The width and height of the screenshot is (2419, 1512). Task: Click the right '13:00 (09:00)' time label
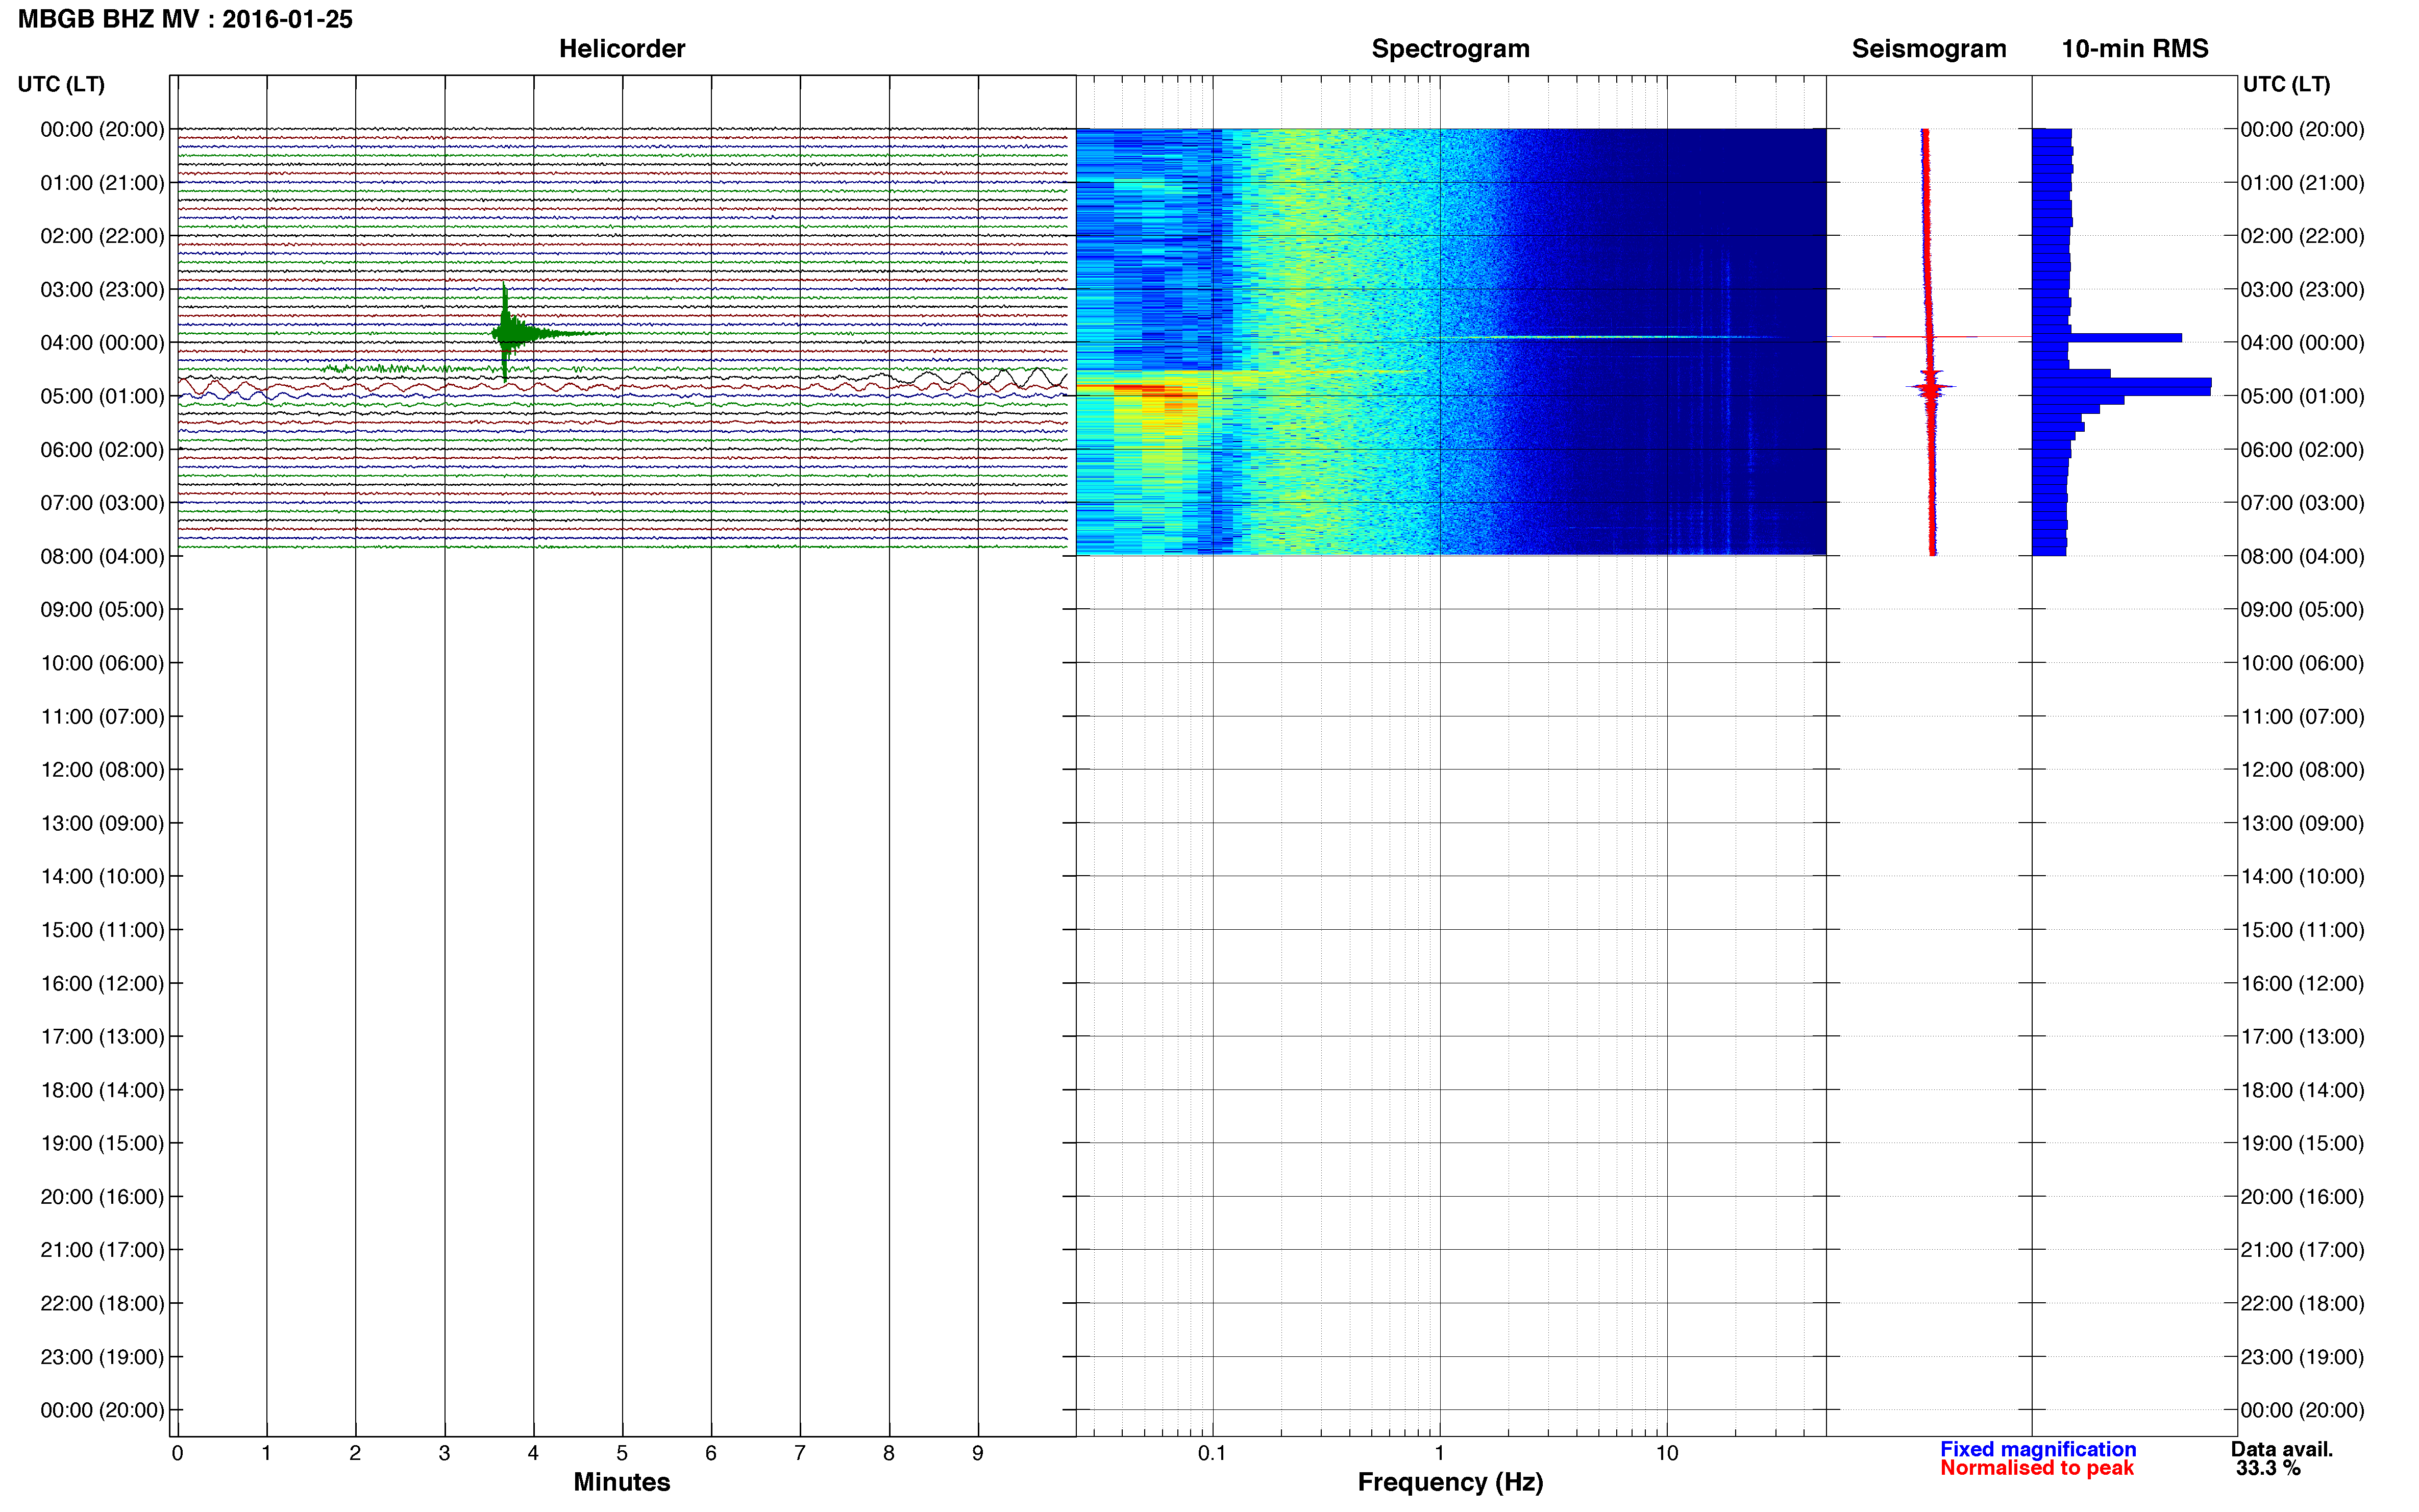point(2302,823)
